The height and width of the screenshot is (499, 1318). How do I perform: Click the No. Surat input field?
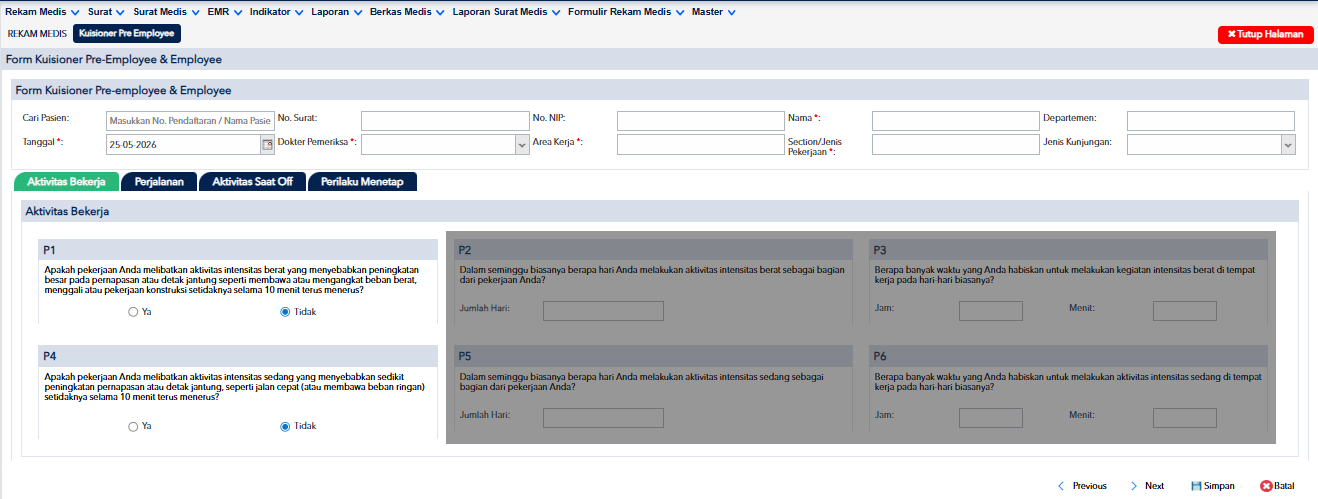click(x=445, y=121)
